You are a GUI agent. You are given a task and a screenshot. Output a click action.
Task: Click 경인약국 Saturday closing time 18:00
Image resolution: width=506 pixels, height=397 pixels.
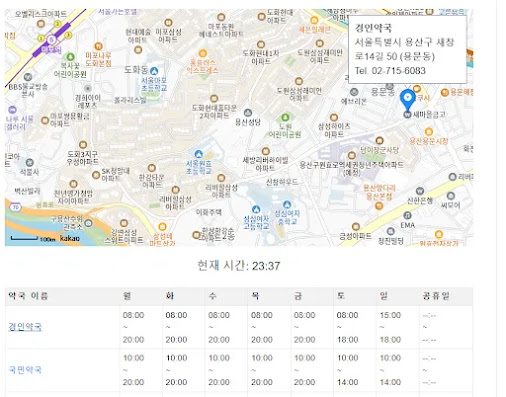[x=347, y=340]
